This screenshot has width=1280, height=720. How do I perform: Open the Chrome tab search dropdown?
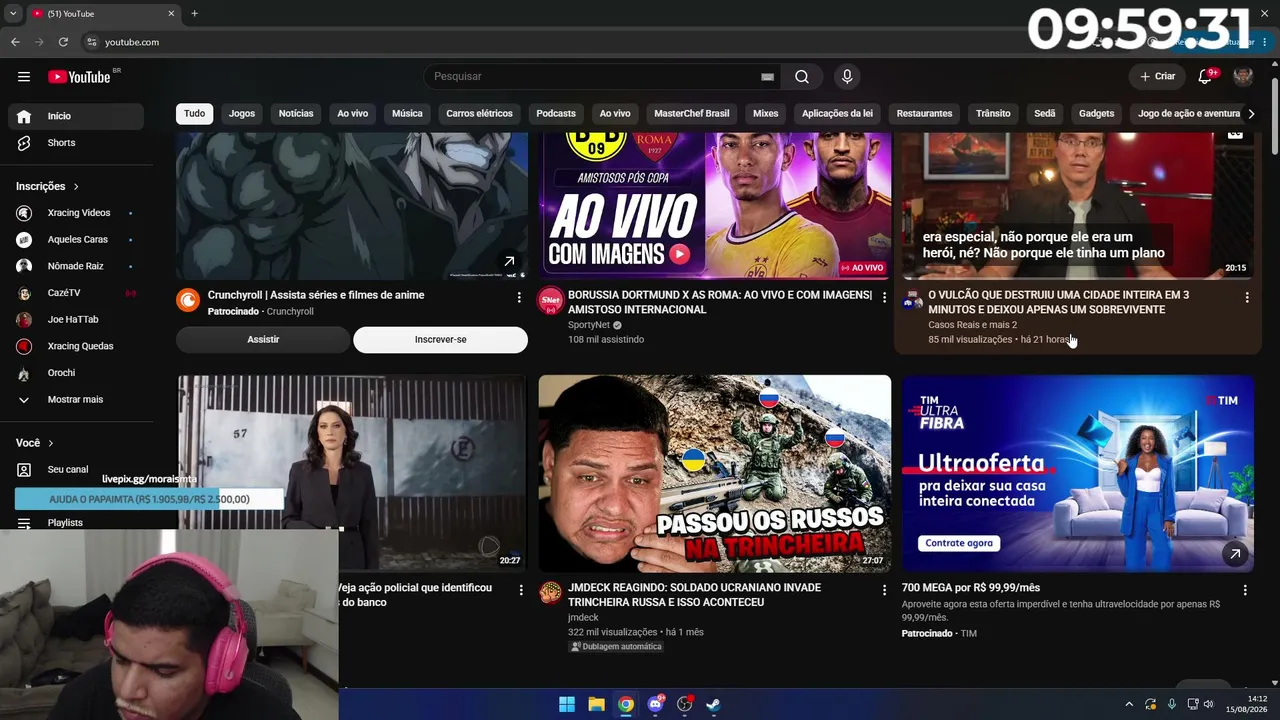click(x=14, y=14)
